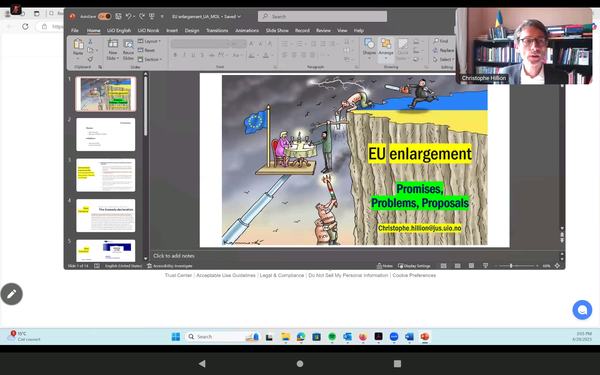This screenshot has width=600, height=375.
Task: Open the Cookie Preferences link
Action: [414, 275]
